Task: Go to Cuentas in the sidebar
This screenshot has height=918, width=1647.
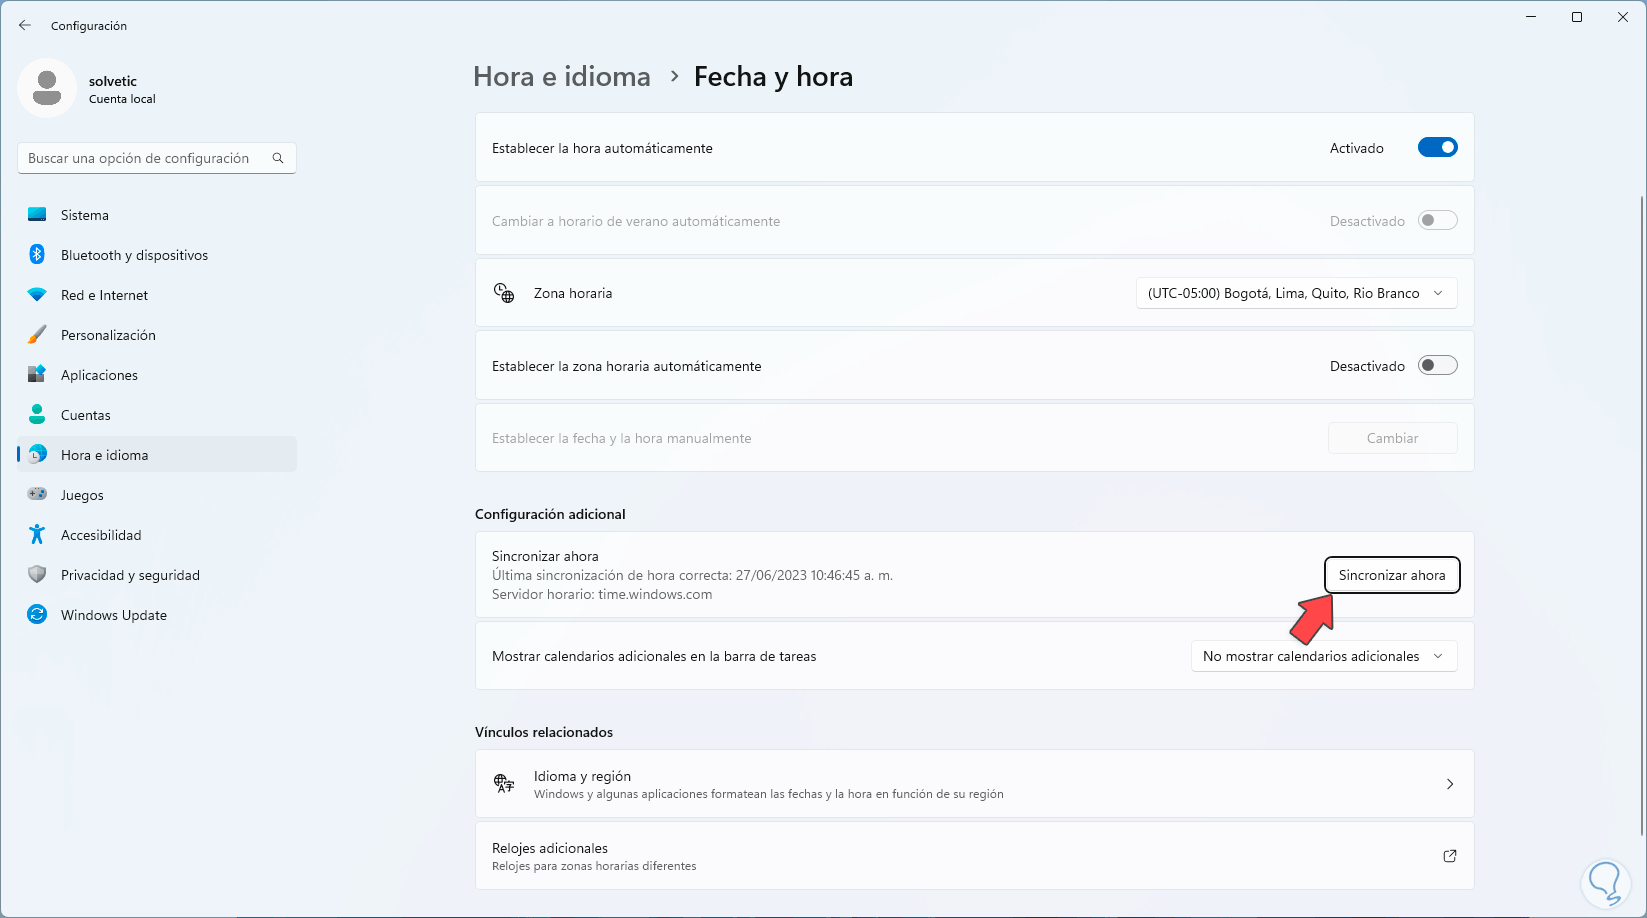Action: coord(86,415)
